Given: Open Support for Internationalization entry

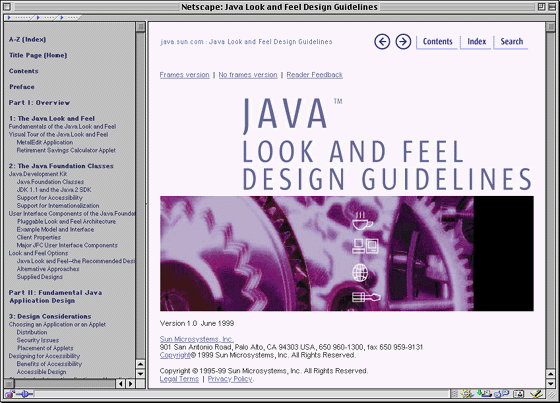Looking at the screenshot, I should (x=58, y=205).
